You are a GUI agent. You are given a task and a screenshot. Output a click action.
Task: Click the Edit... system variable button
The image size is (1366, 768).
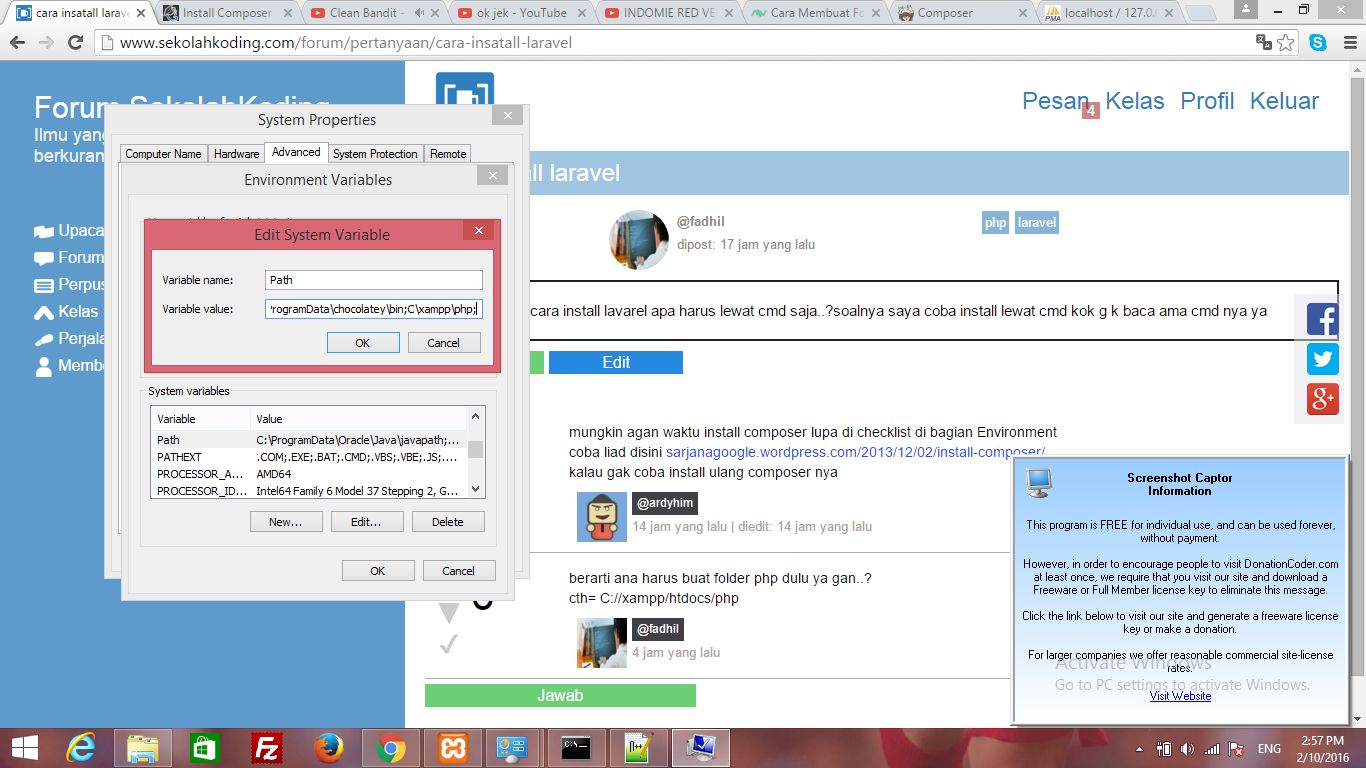367,522
